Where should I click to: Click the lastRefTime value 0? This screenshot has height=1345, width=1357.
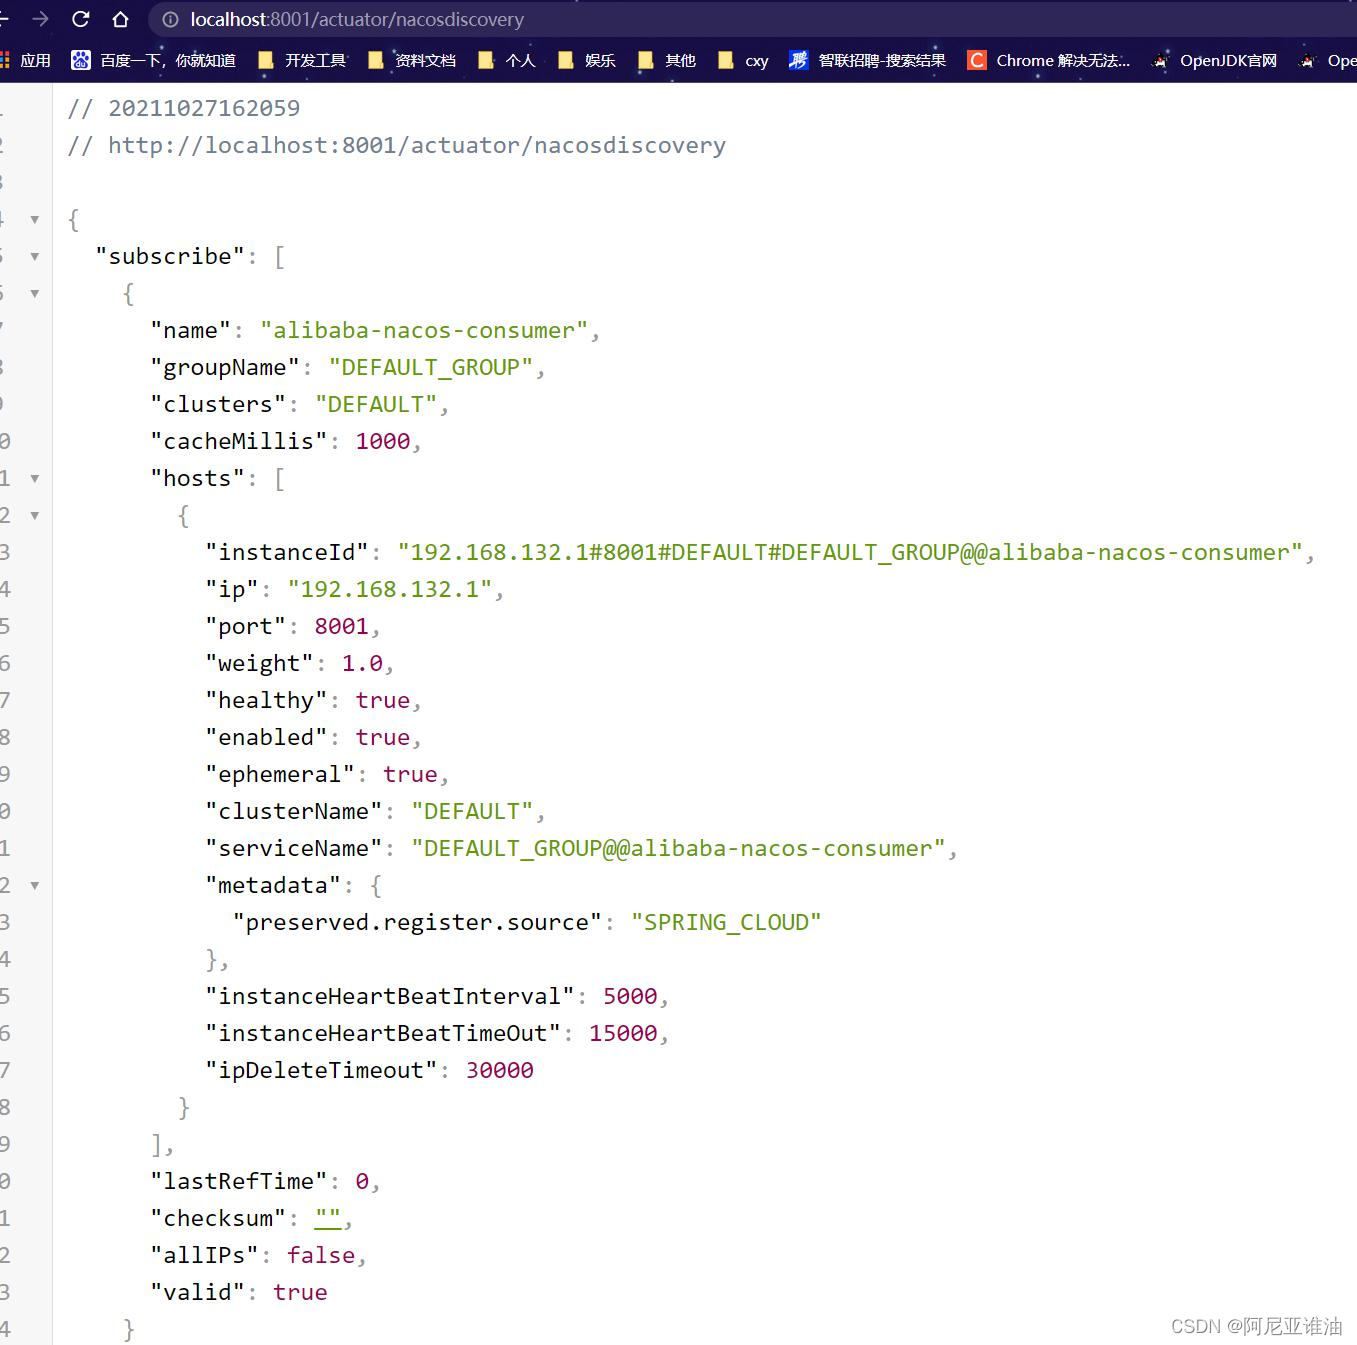point(362,1181)
